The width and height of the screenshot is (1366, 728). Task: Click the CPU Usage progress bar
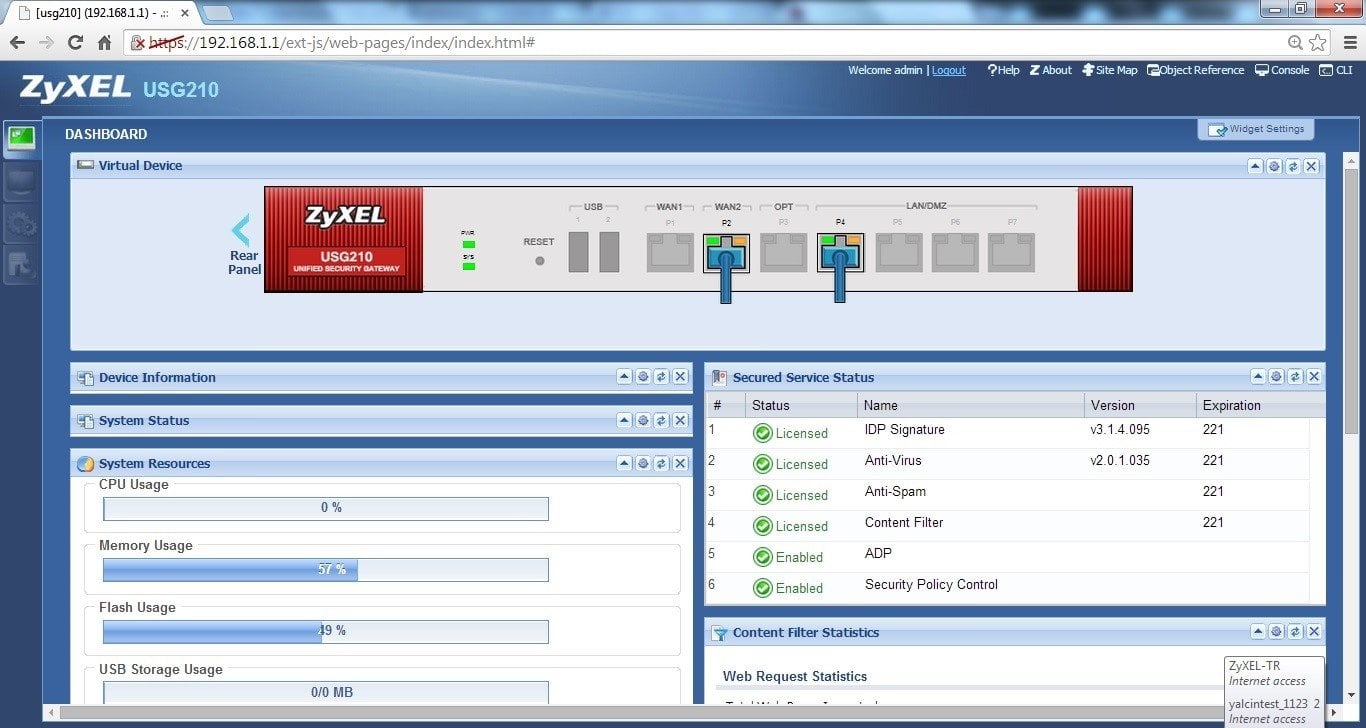[326, 508]
